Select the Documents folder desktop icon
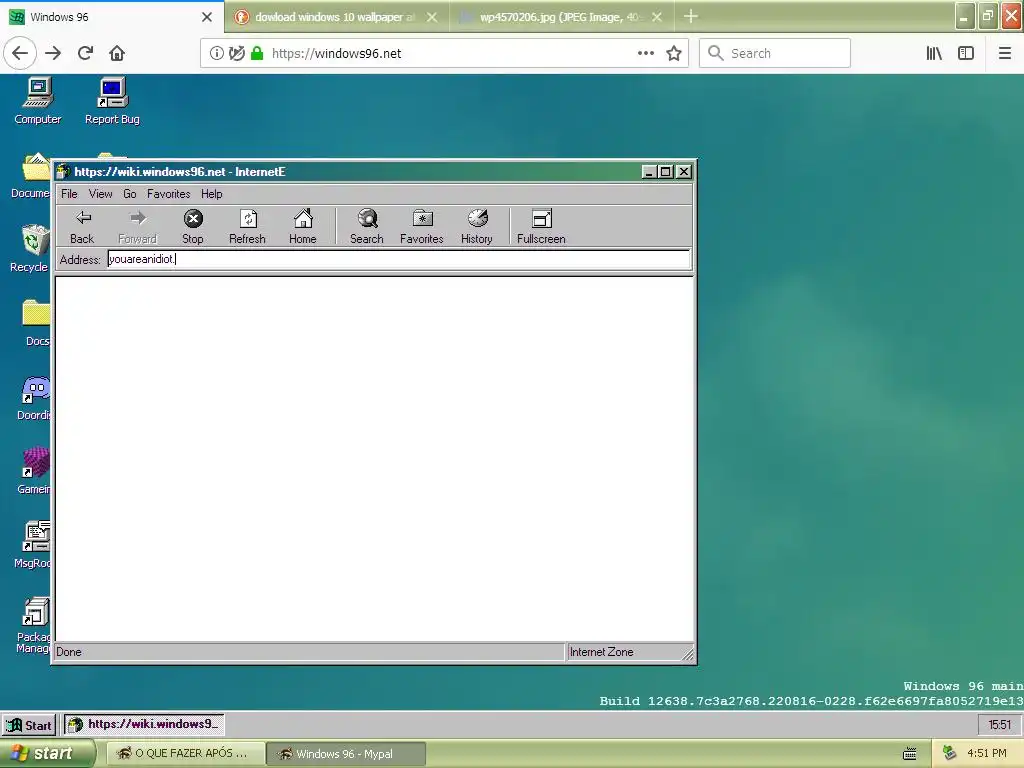The height and width of the screenshot is (768, 1024). click(31, 175)
